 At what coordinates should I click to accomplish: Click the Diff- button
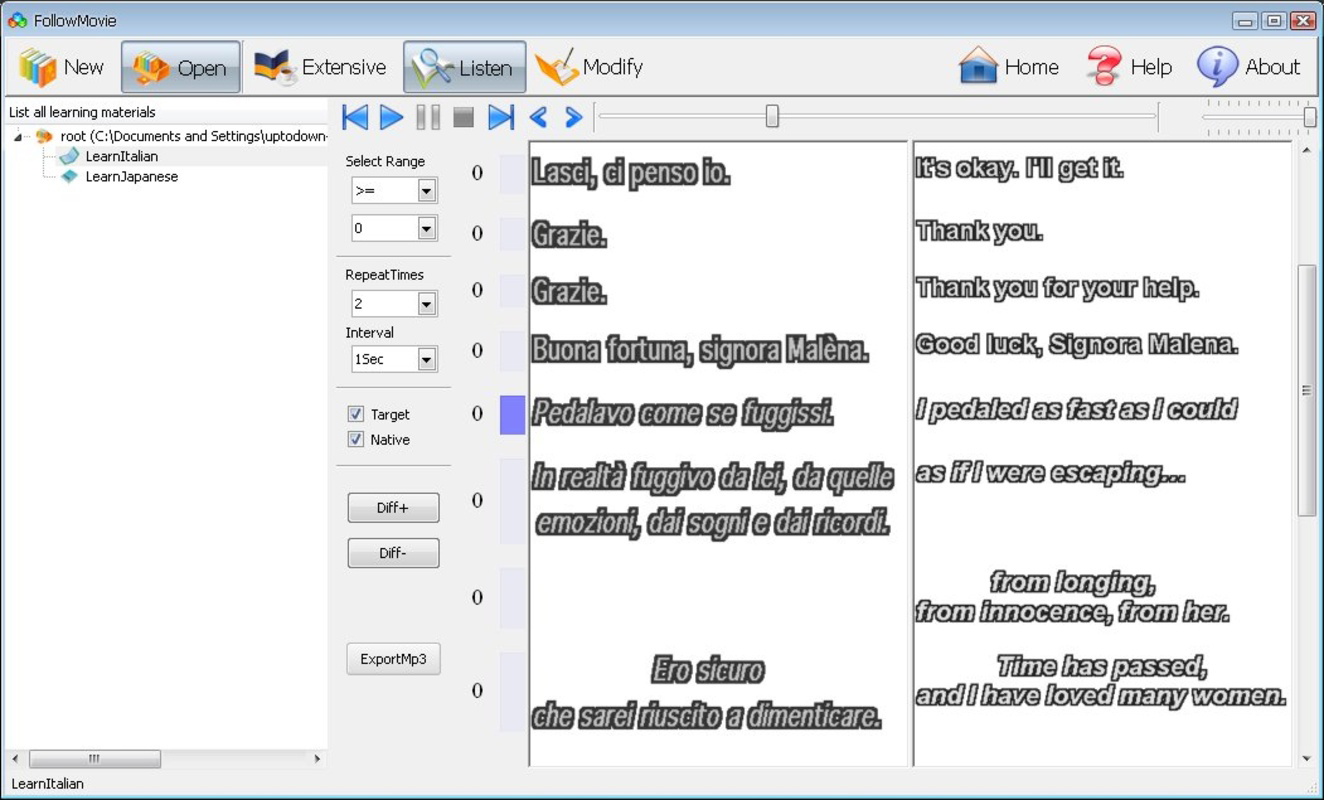pos(393,553)
